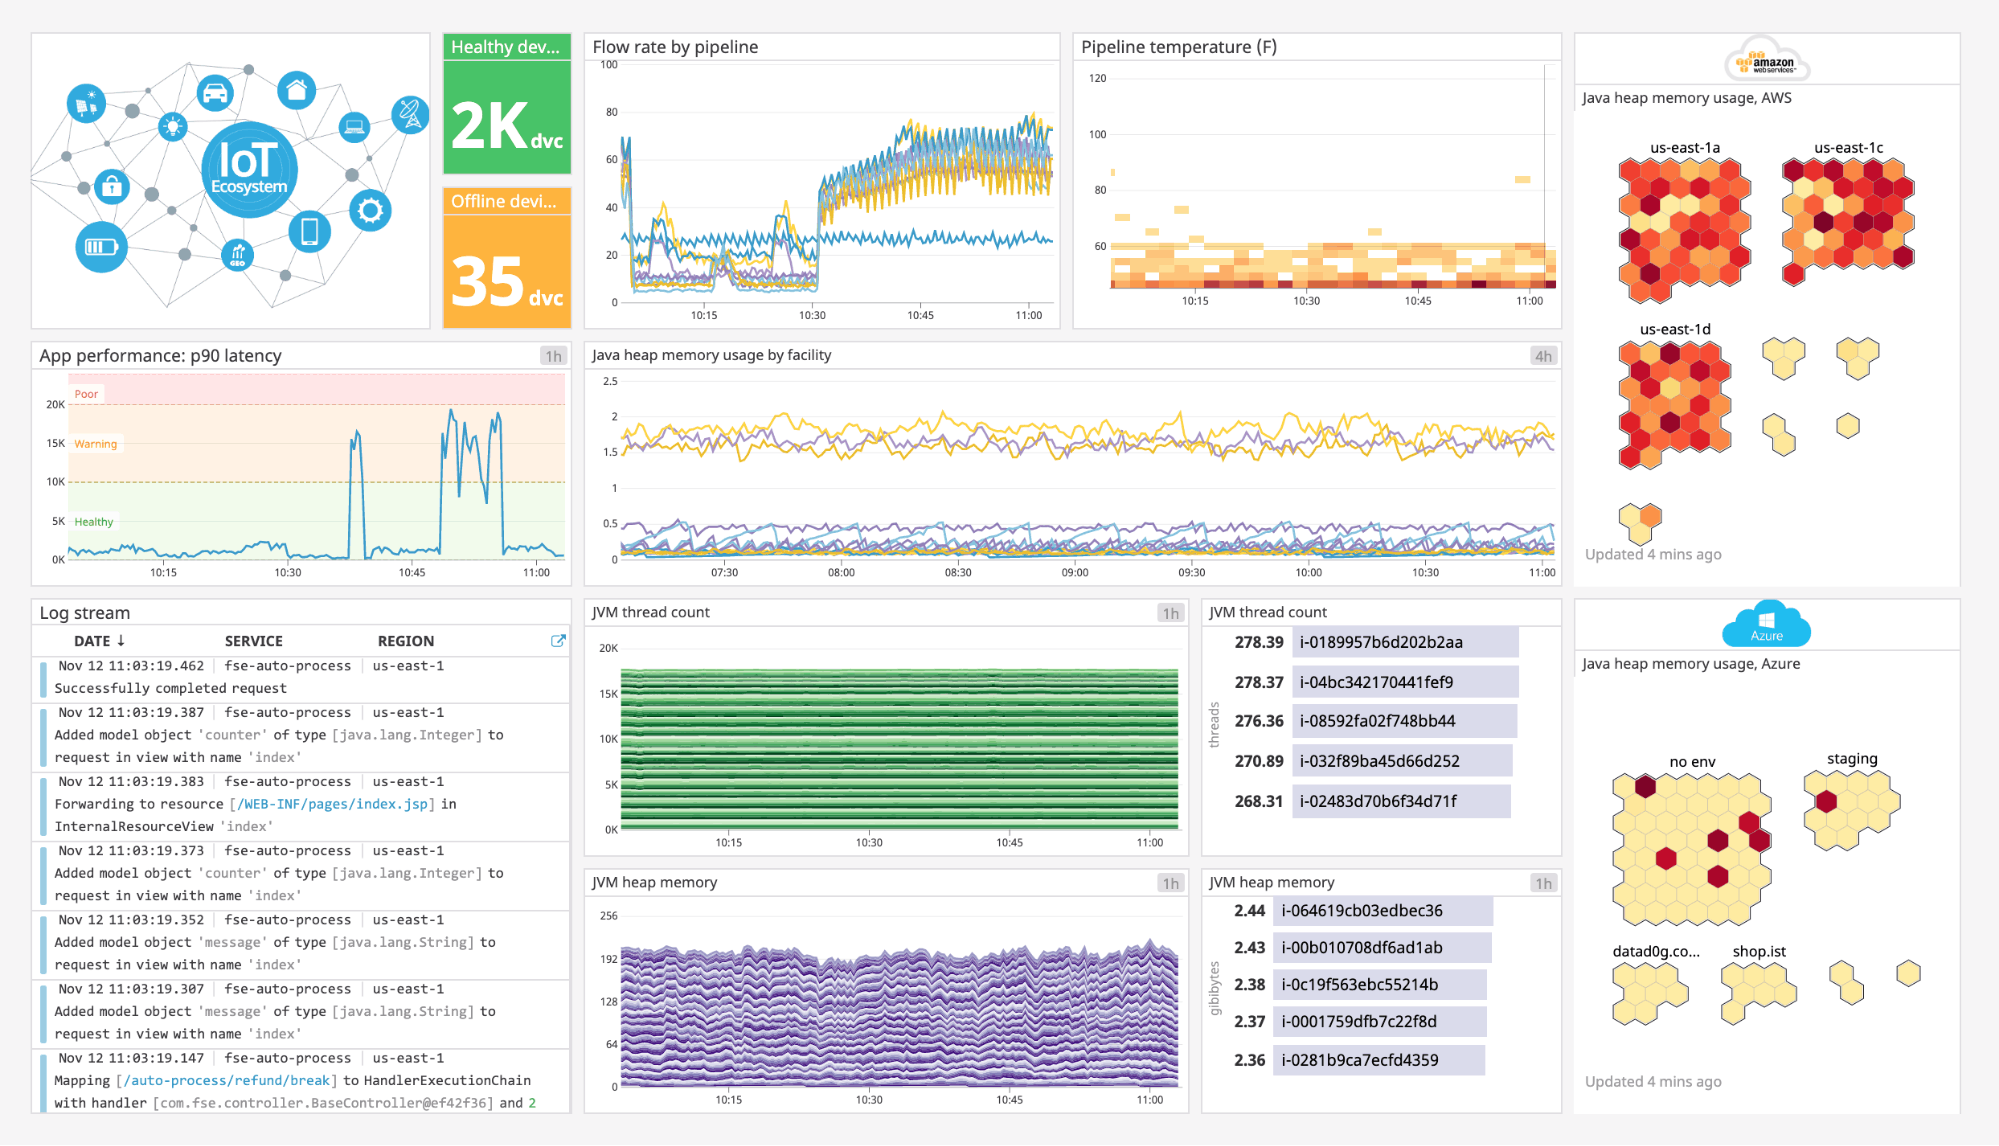
Task: Open the 4h selector on Java heap memory usage
Action: [x=1542, y=355]
